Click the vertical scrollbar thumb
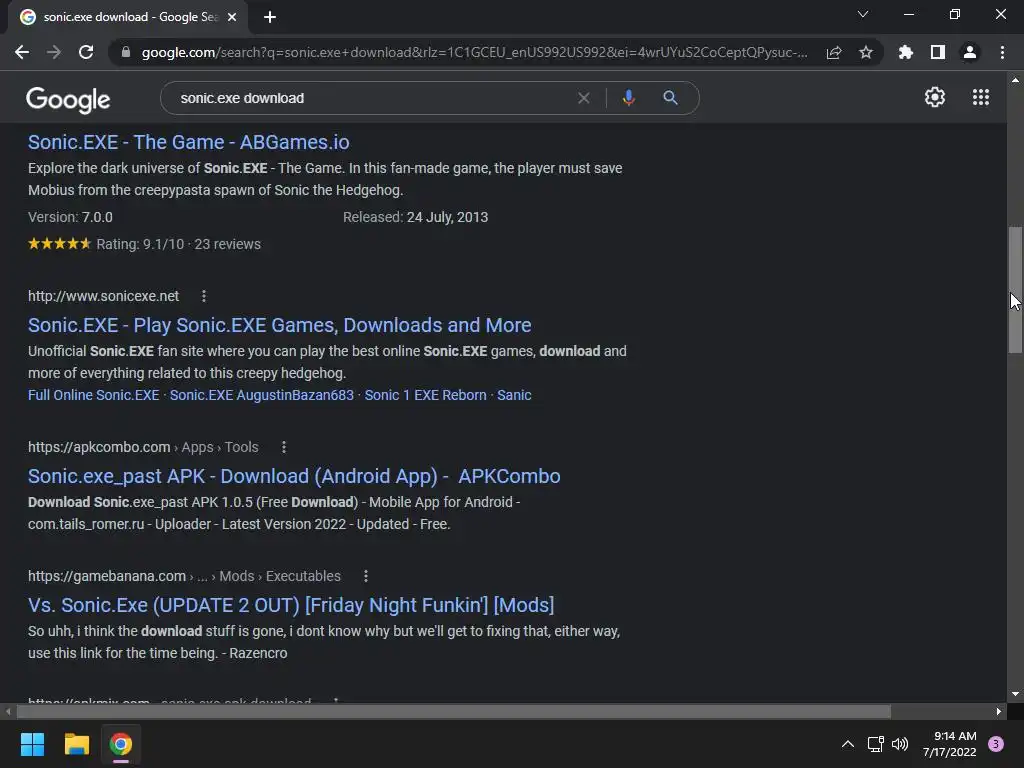The width and height of the screenshot is (1024, 768). tap(1015, 290)
